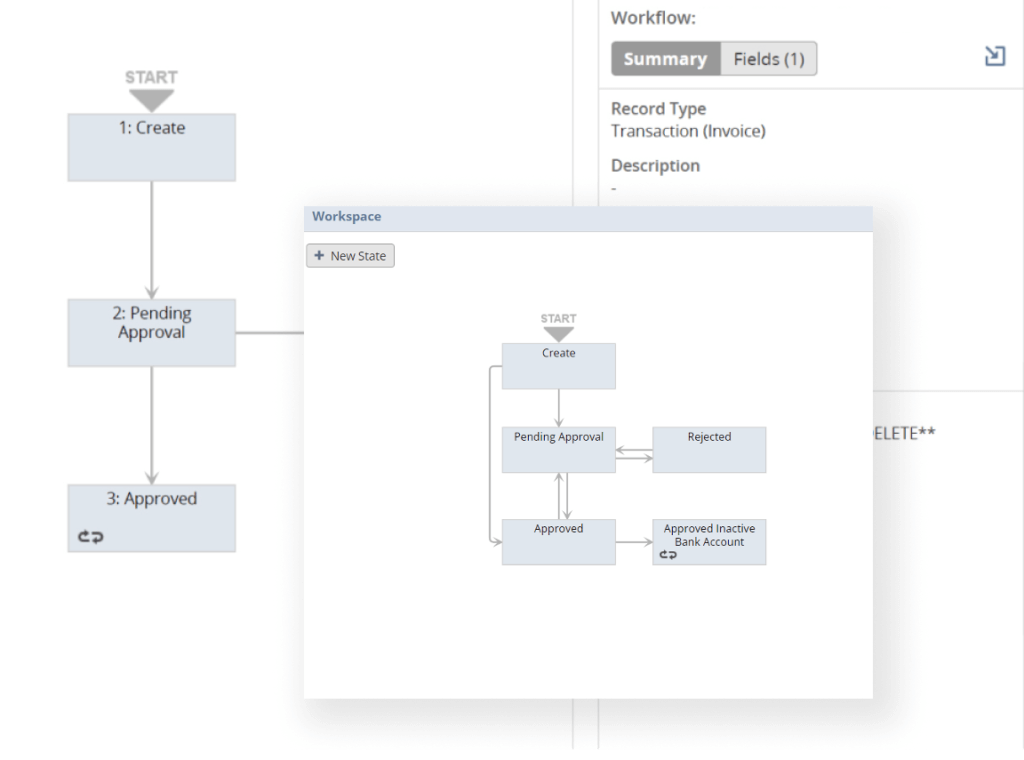The height and width of the screenshot is (760, 1024).
Task: Add a state with New State button
Action: [350, 256]
